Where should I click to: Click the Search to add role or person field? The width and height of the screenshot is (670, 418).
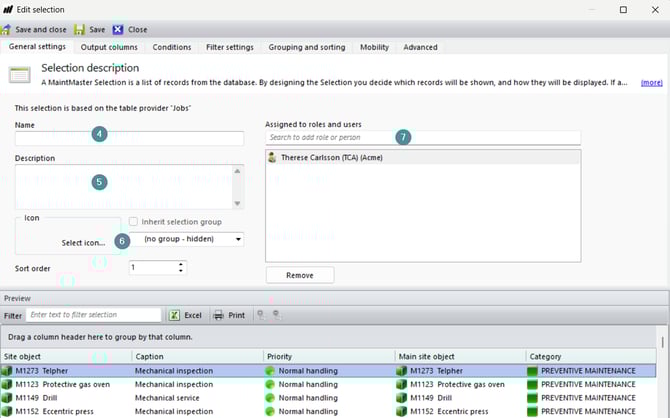click(423, 137)
